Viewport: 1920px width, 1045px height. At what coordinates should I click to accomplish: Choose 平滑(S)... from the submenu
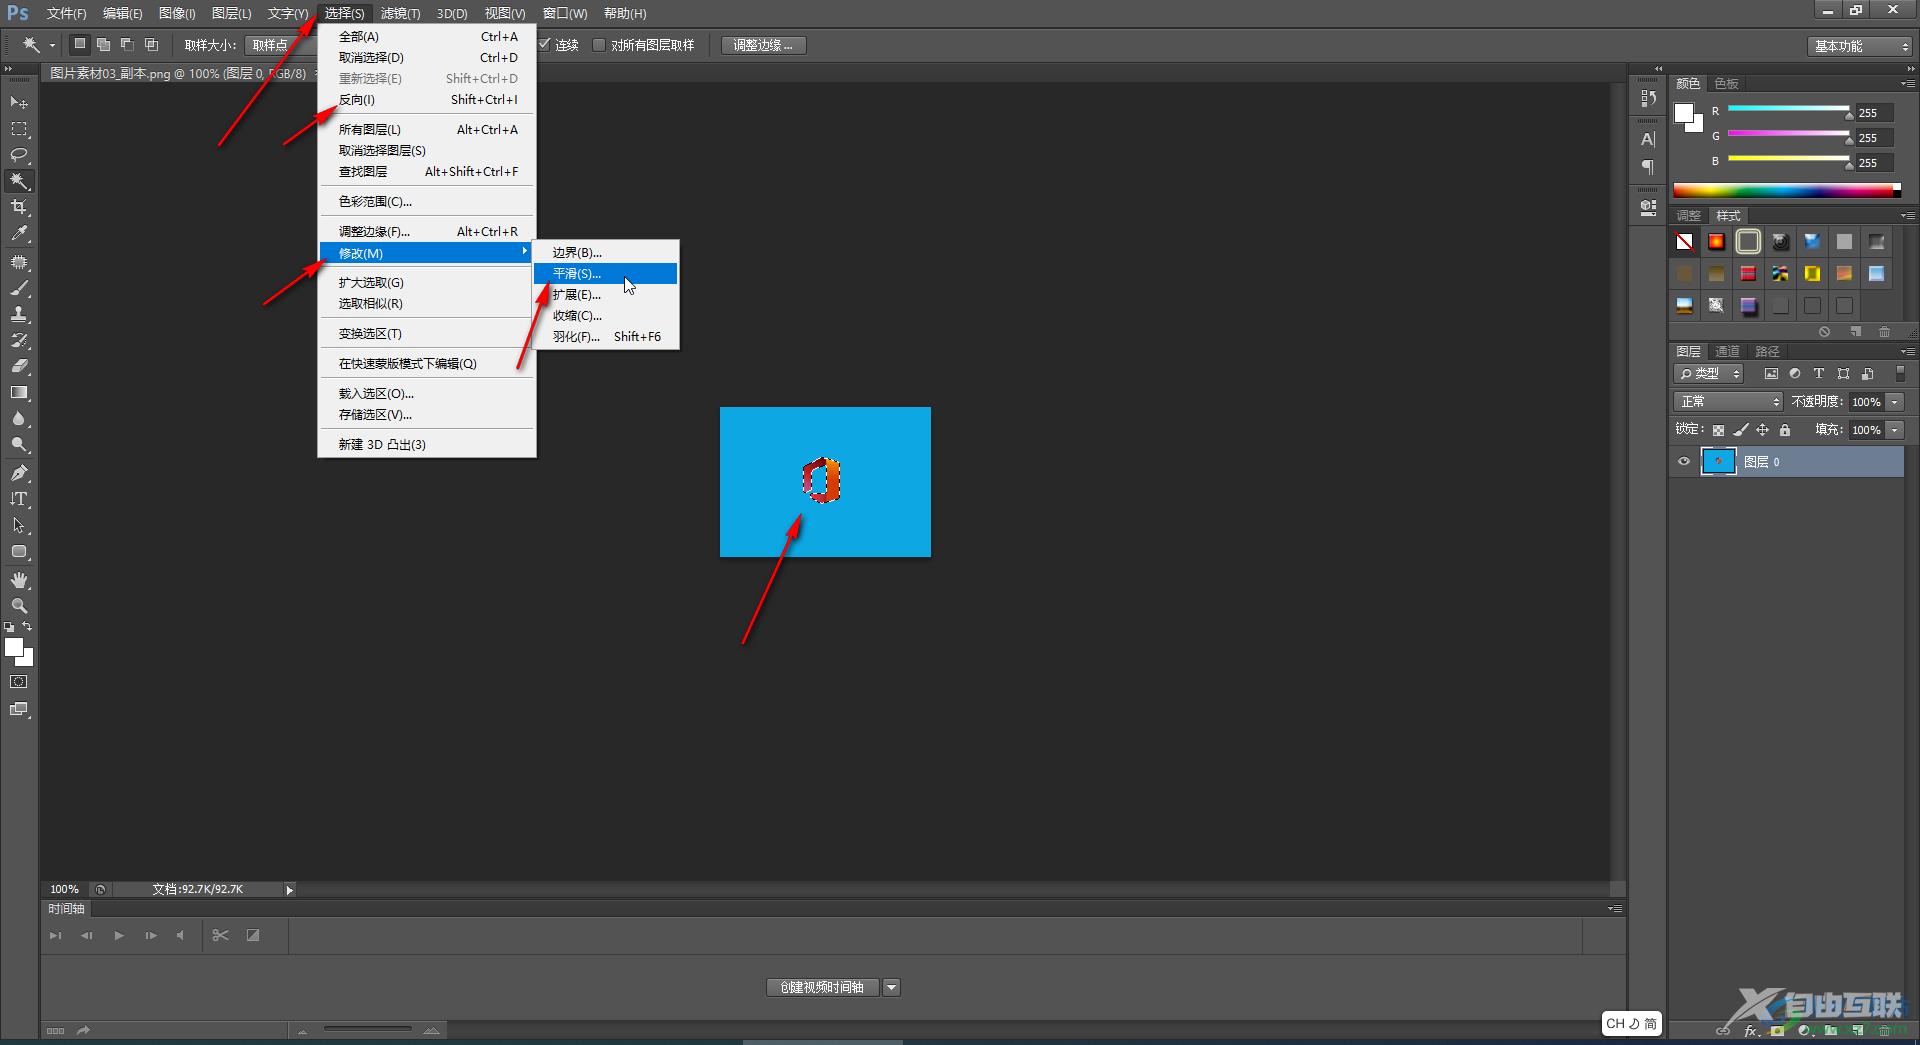pyautogui.click(x=606, y=273)
